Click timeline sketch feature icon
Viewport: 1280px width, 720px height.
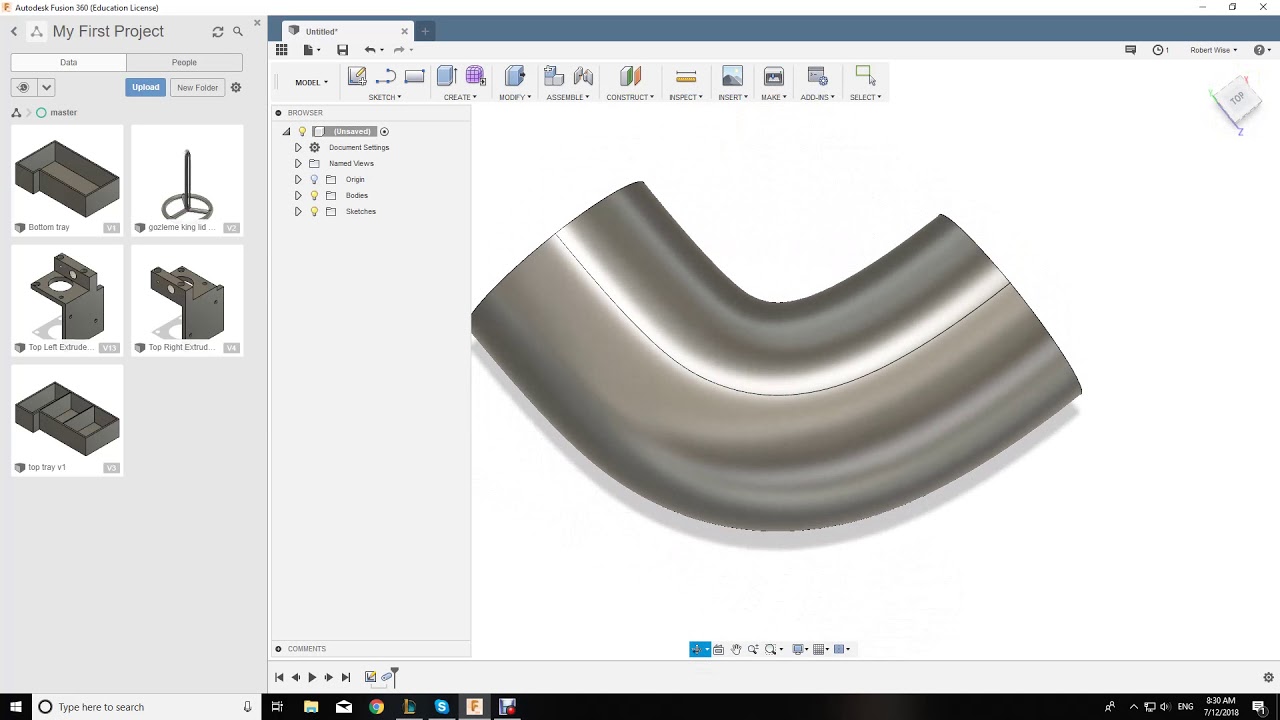370,677
